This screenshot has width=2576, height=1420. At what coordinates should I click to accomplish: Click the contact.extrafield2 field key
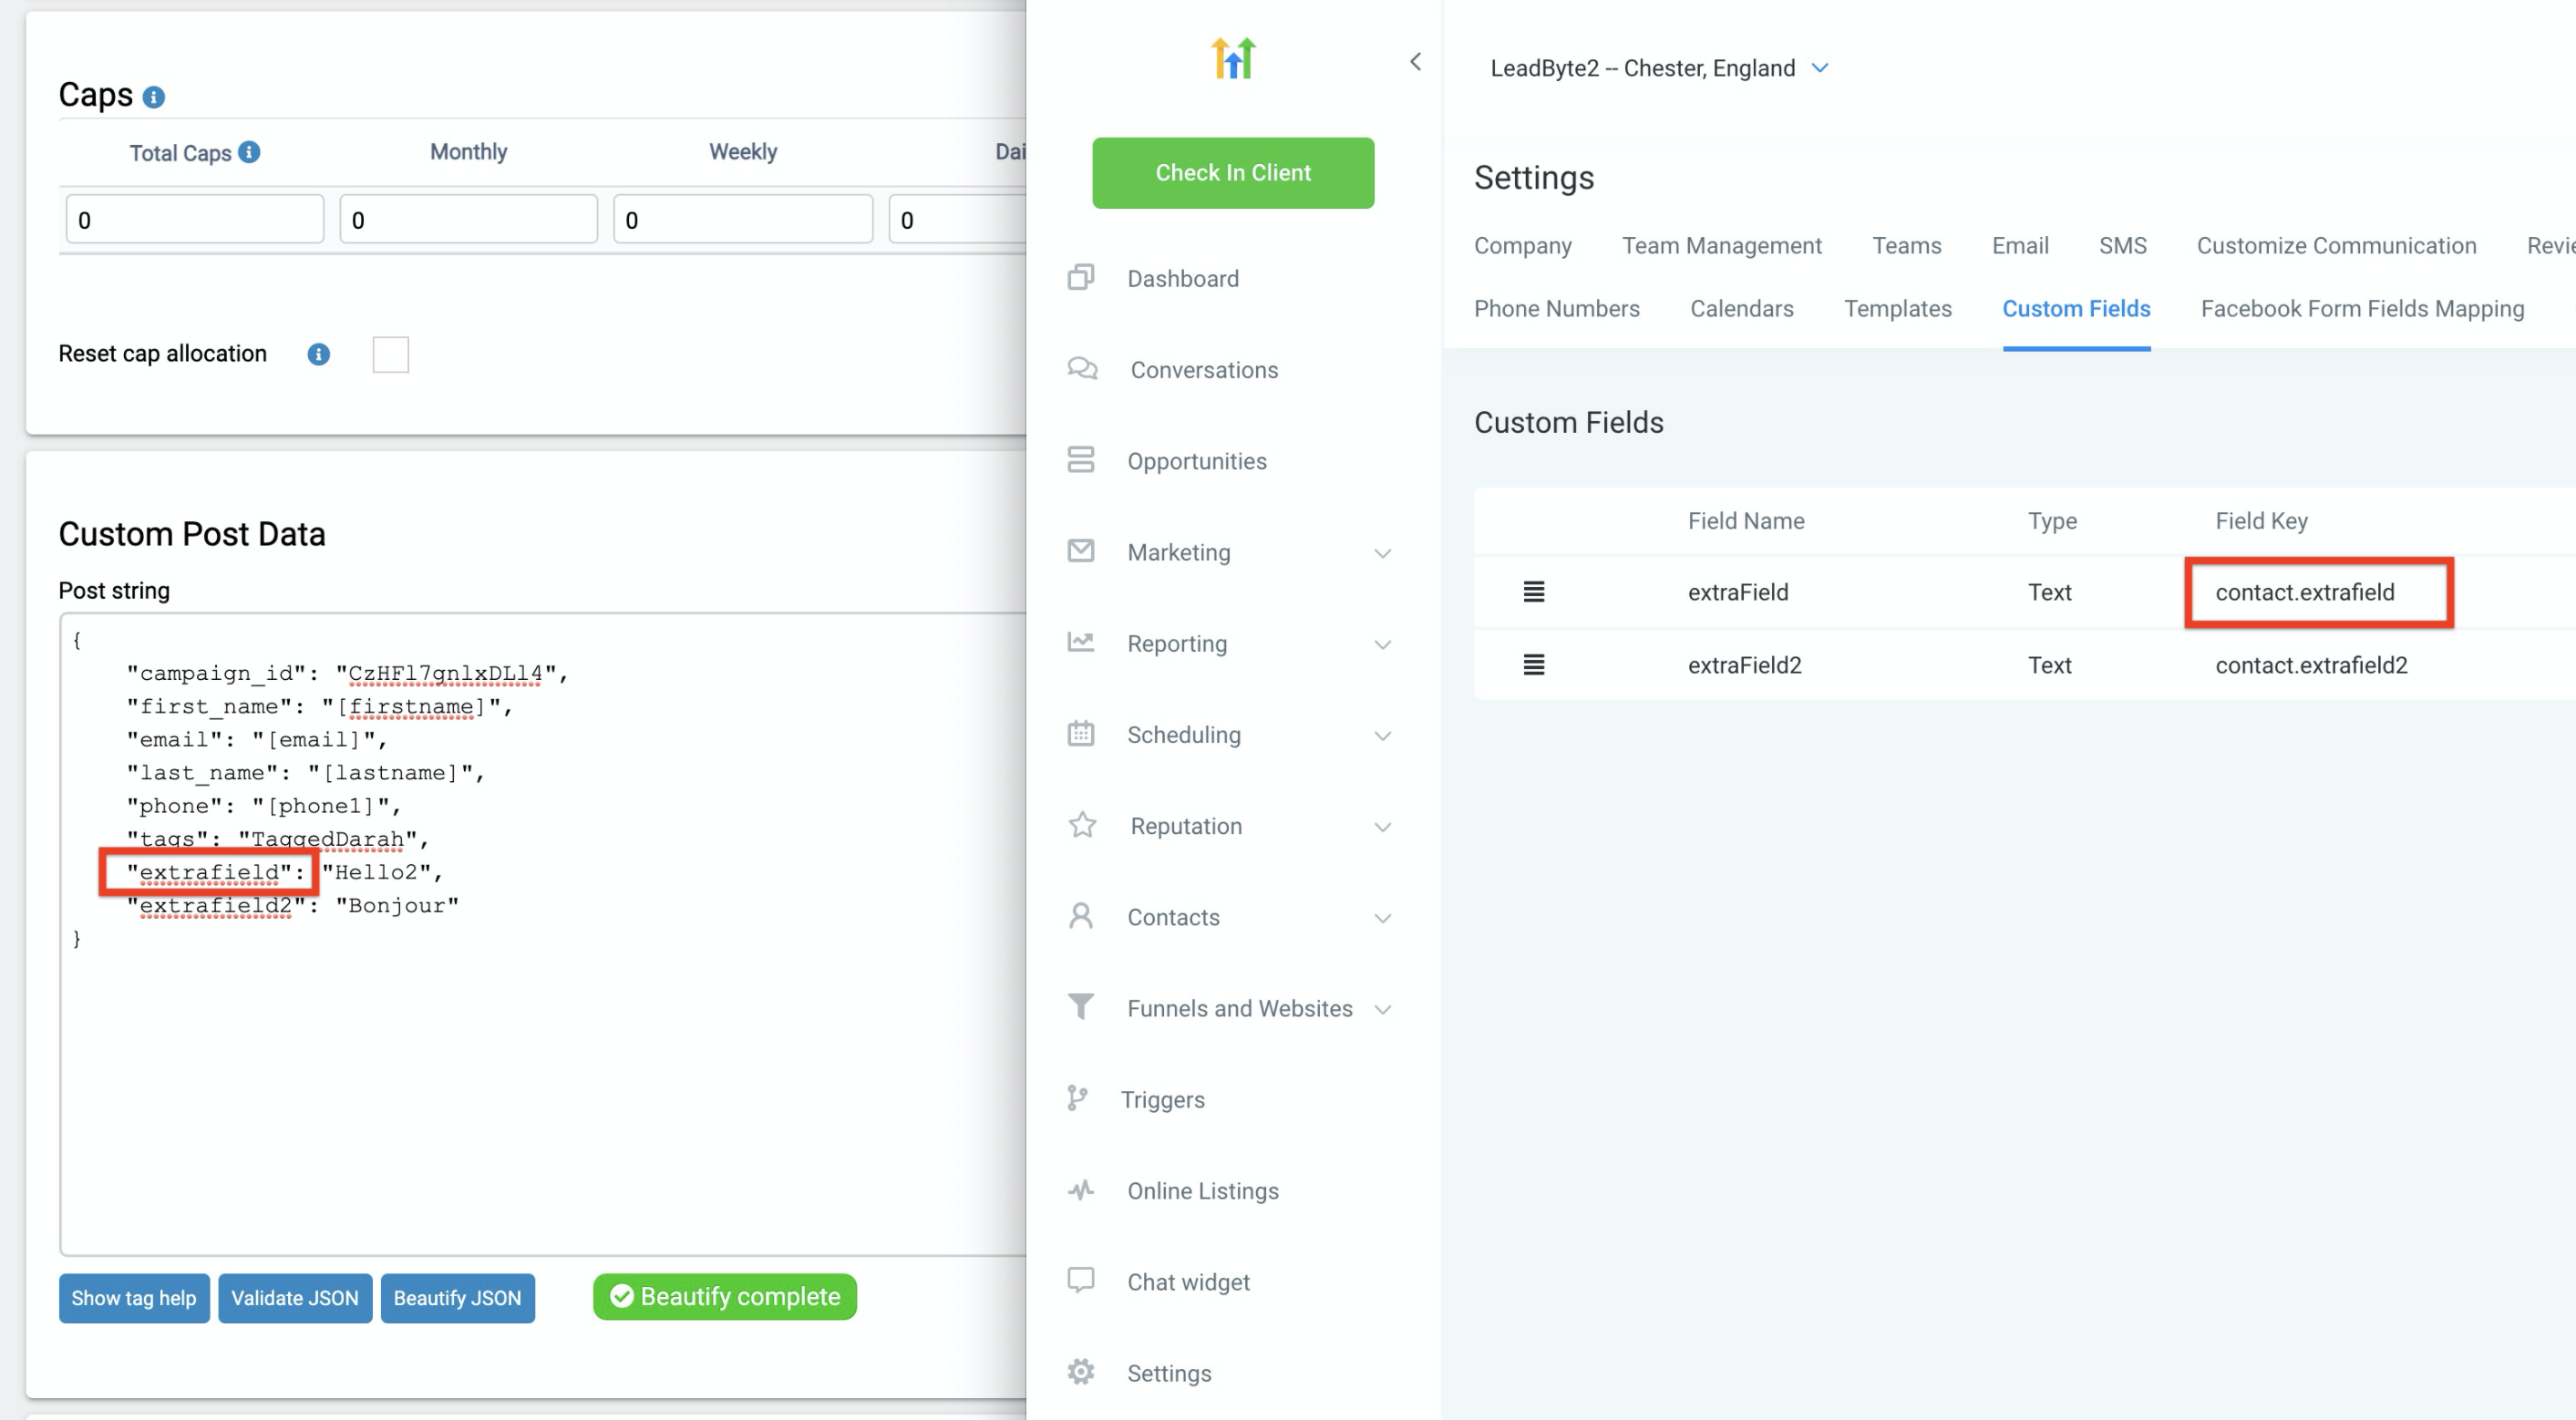pos(2311,665)
